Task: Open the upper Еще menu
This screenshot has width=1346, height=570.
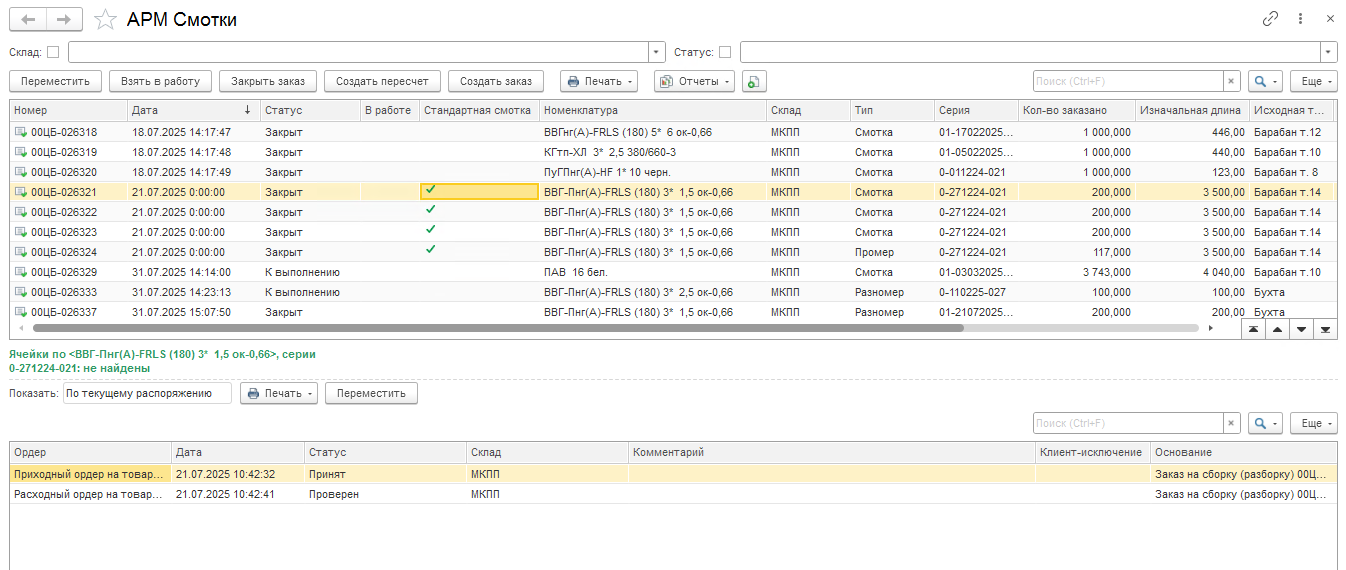Action: [1313, 81]
